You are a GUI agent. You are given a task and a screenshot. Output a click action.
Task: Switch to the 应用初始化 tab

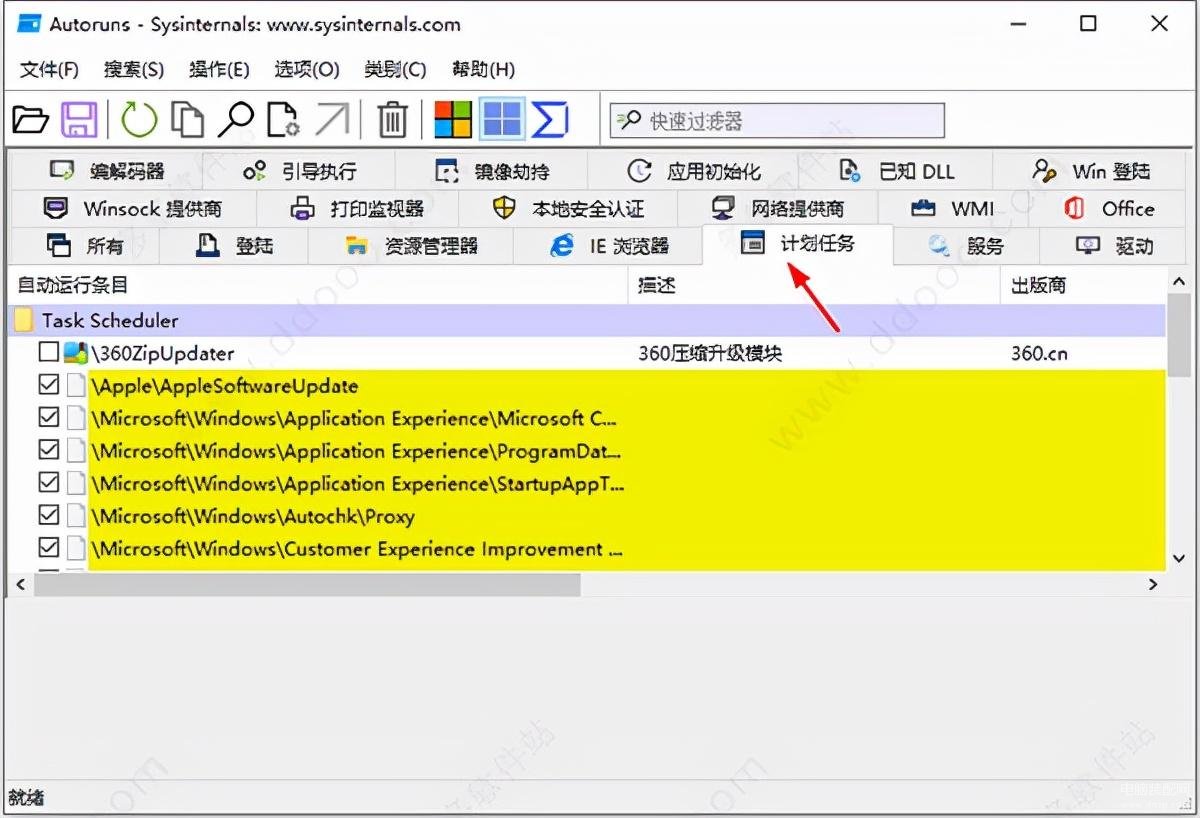pyautogui.click(x=694, y=171)
